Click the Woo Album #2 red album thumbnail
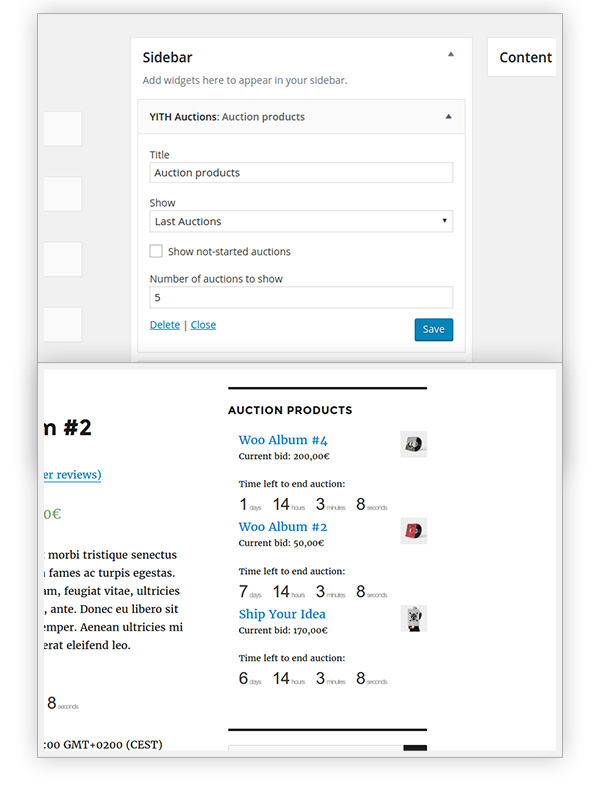Screen dimensions: 600x786 pos(414,531)
